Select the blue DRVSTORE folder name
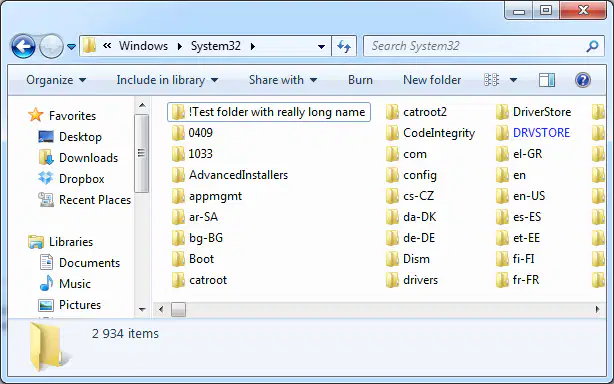This screenshot has height=384, width=614. (541, 133)
